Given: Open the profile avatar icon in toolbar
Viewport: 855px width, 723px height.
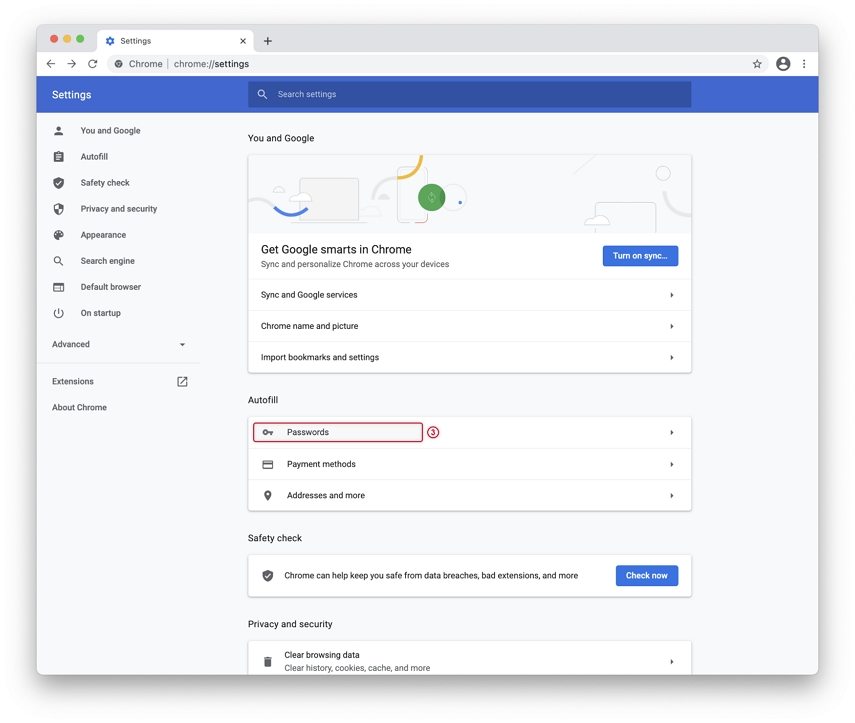Looking at the screenshot, I should coord(783,64).
